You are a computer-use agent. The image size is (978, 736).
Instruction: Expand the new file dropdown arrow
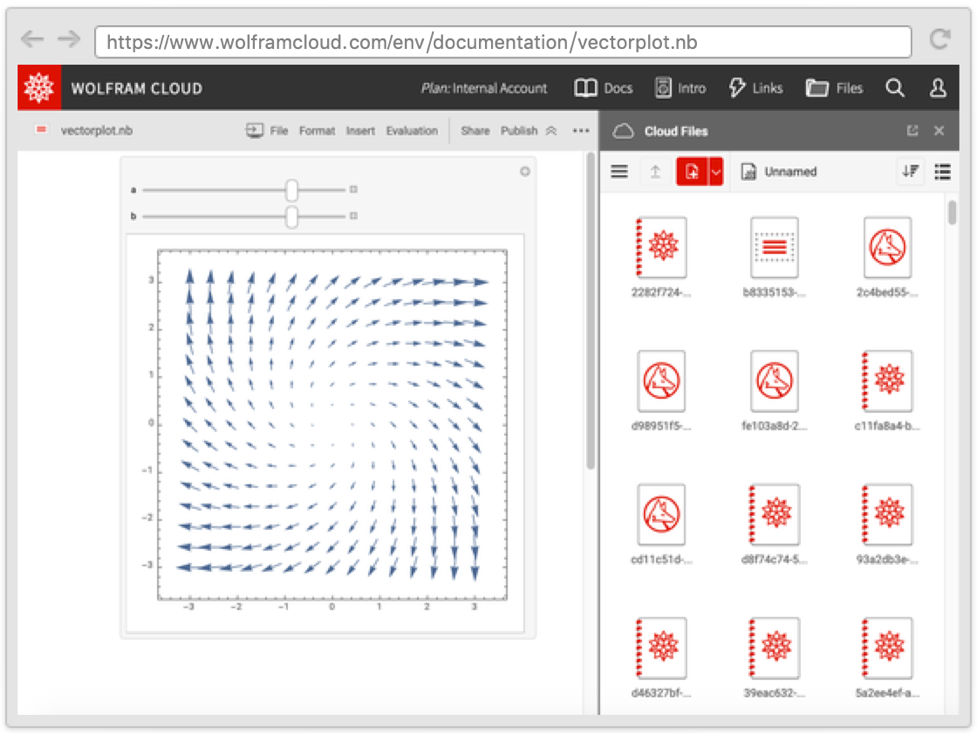(715, 172)
